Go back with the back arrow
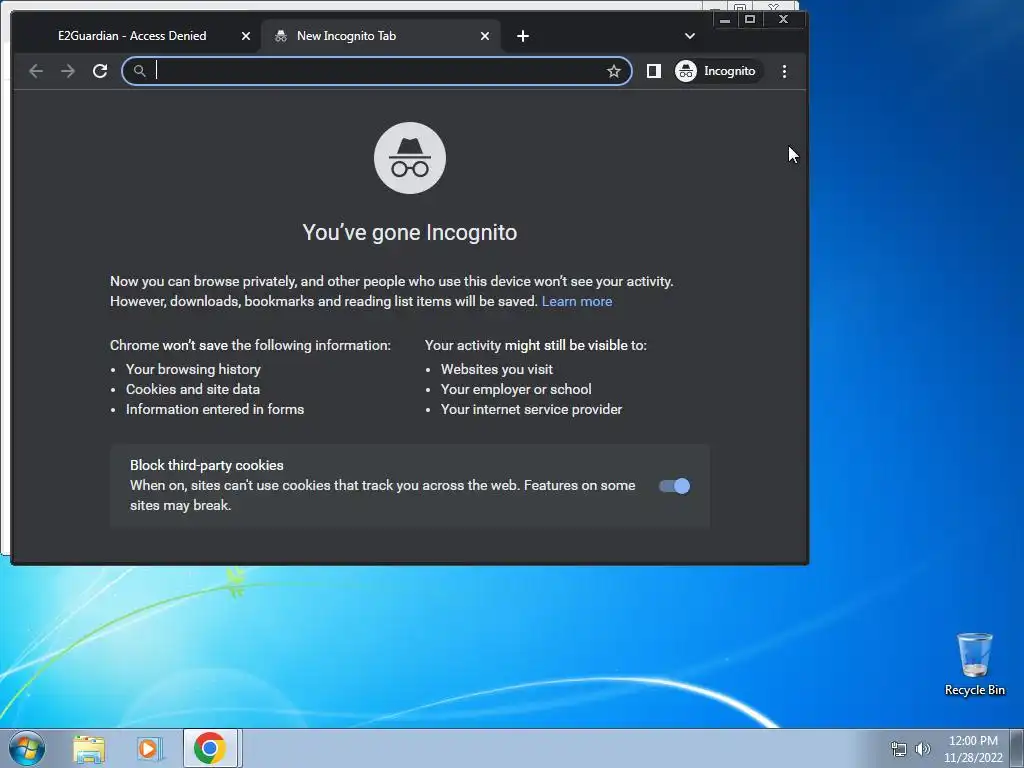This screenshot has width=1024, height=768. click(x=36, y=71)
